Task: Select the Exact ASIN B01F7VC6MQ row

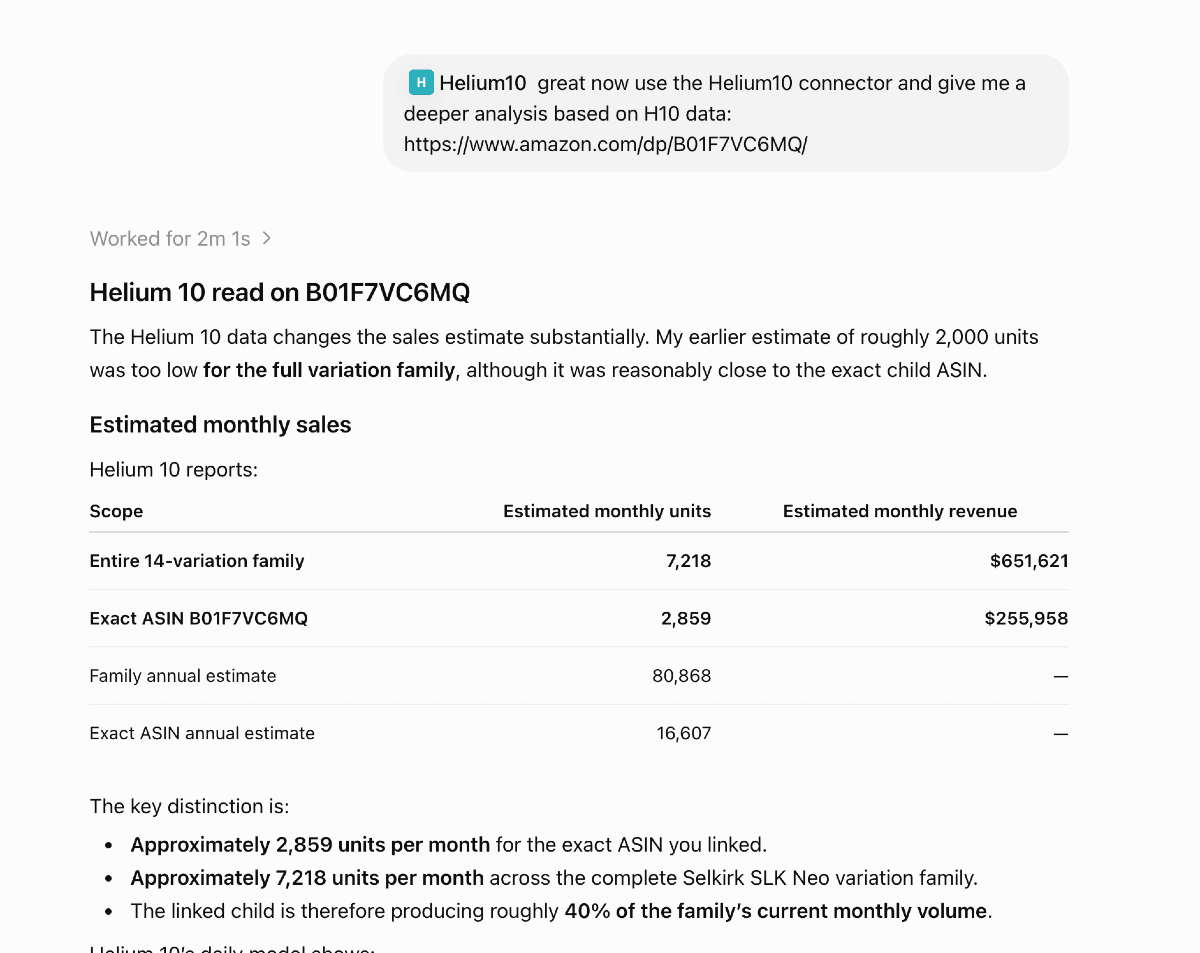Action: point(579,618)
